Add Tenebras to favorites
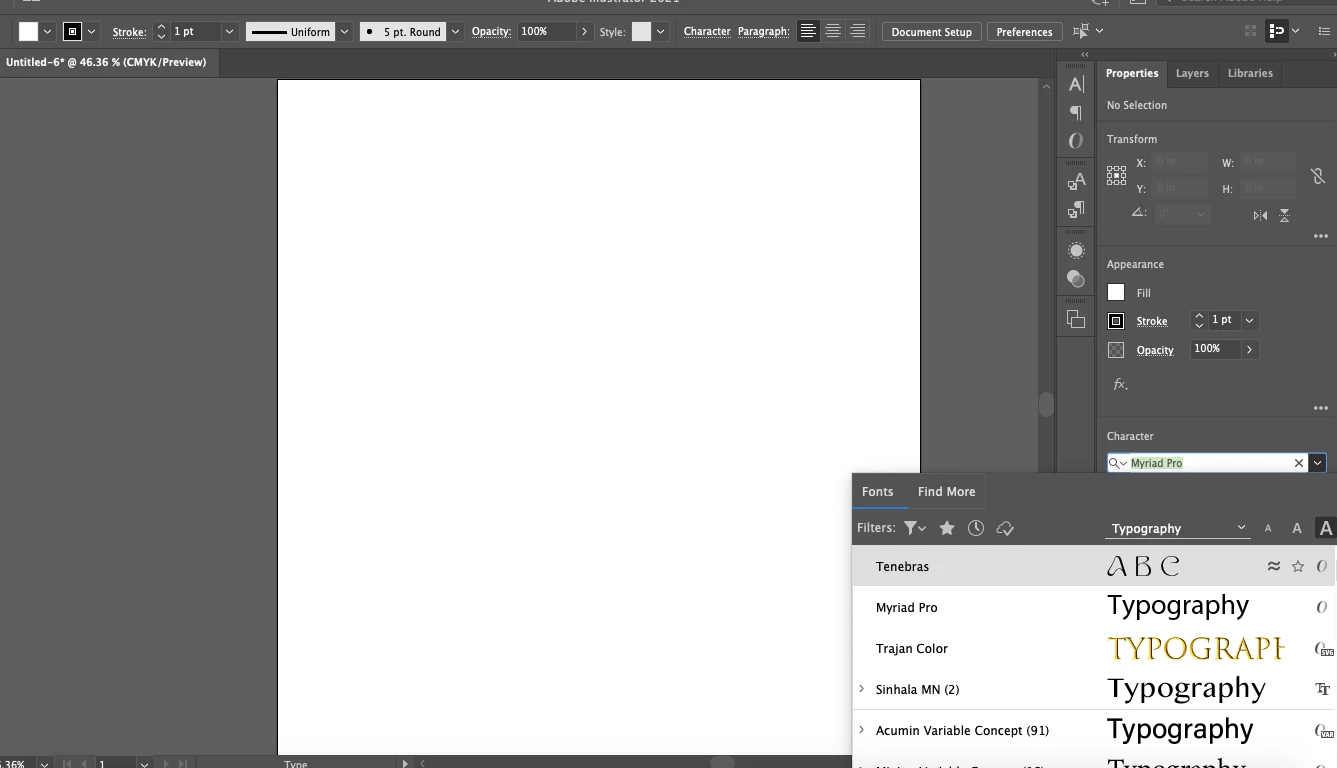Viewport: 1337px width, 768px height. pos(1298,566)
